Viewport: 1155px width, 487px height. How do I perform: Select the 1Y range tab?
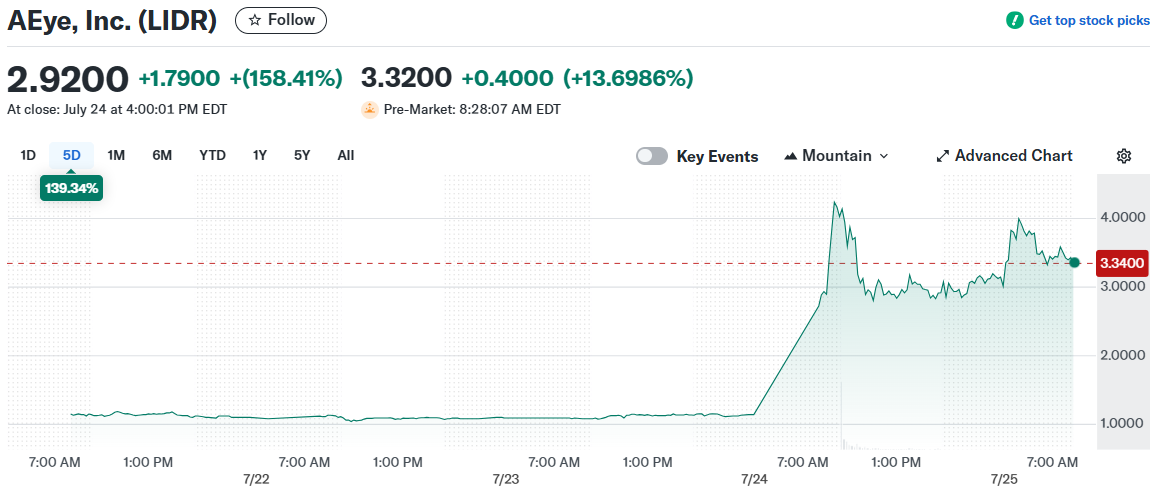(259, 155)
